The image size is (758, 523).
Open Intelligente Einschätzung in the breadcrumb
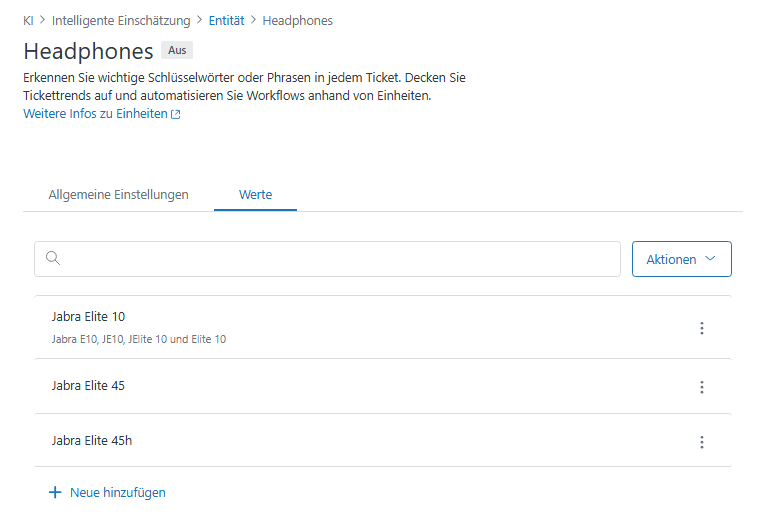tap(121, 20)
